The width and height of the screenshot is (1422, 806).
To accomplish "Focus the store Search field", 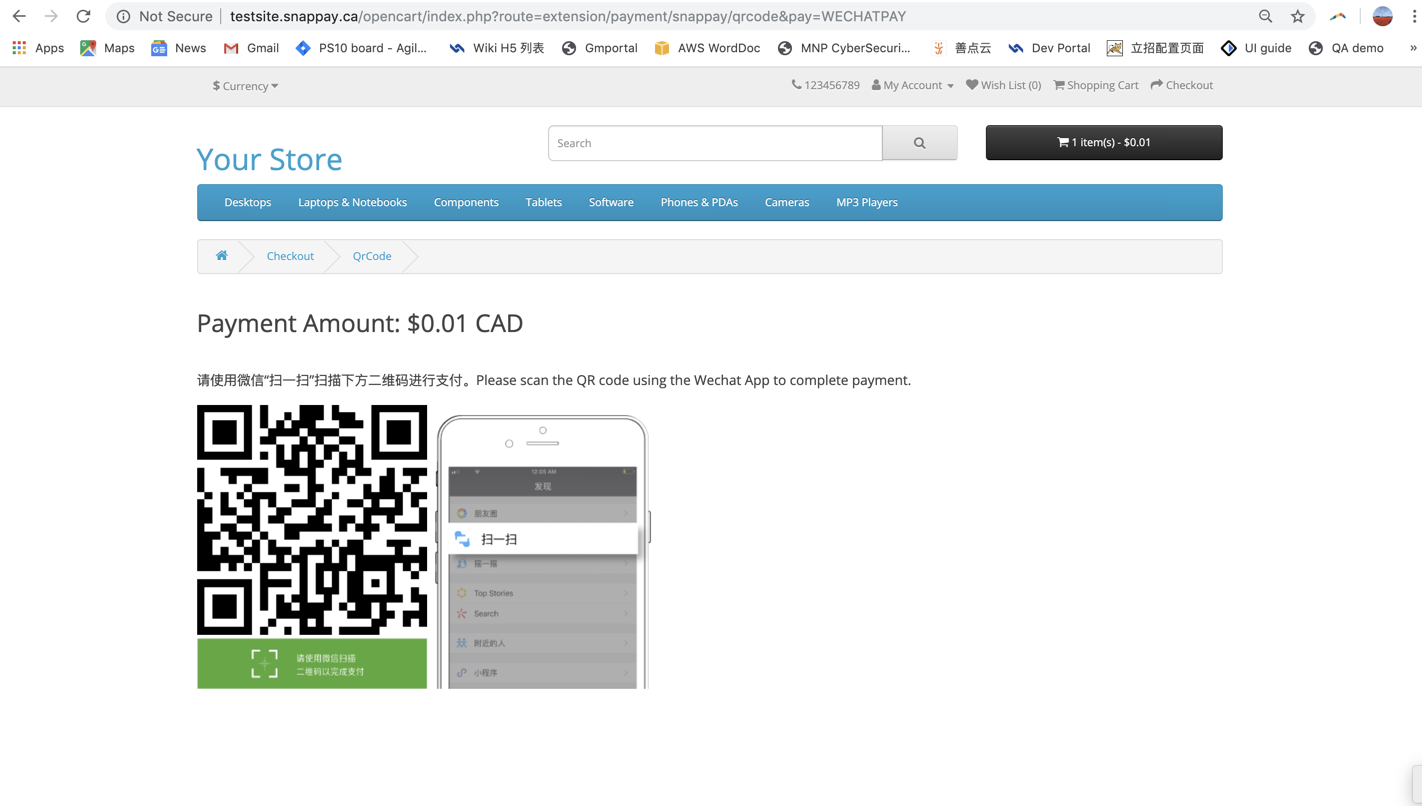I will coord(715,143).
